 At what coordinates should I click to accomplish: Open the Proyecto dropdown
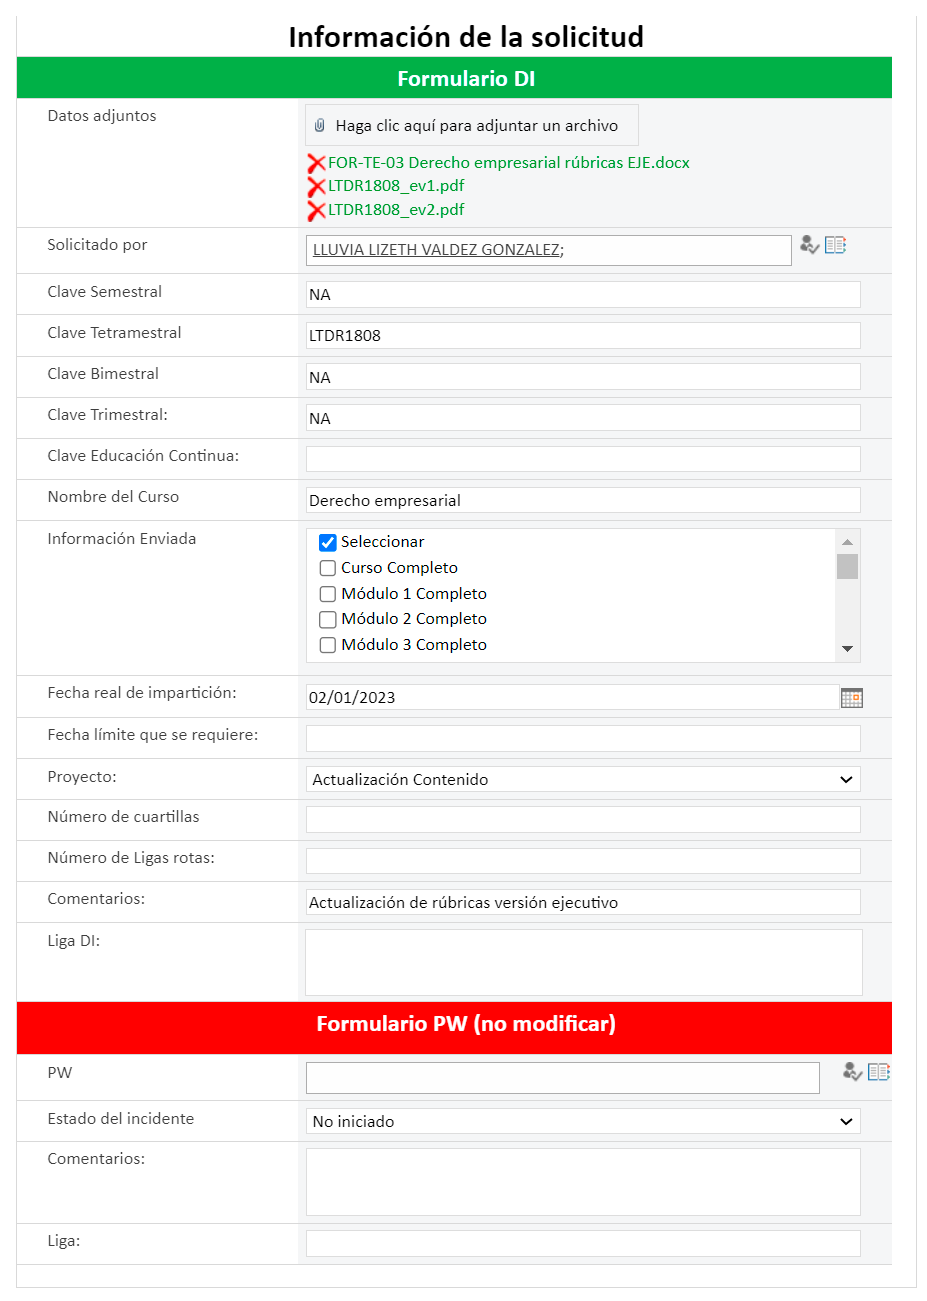pyautogui.click(x=583, y=779)
